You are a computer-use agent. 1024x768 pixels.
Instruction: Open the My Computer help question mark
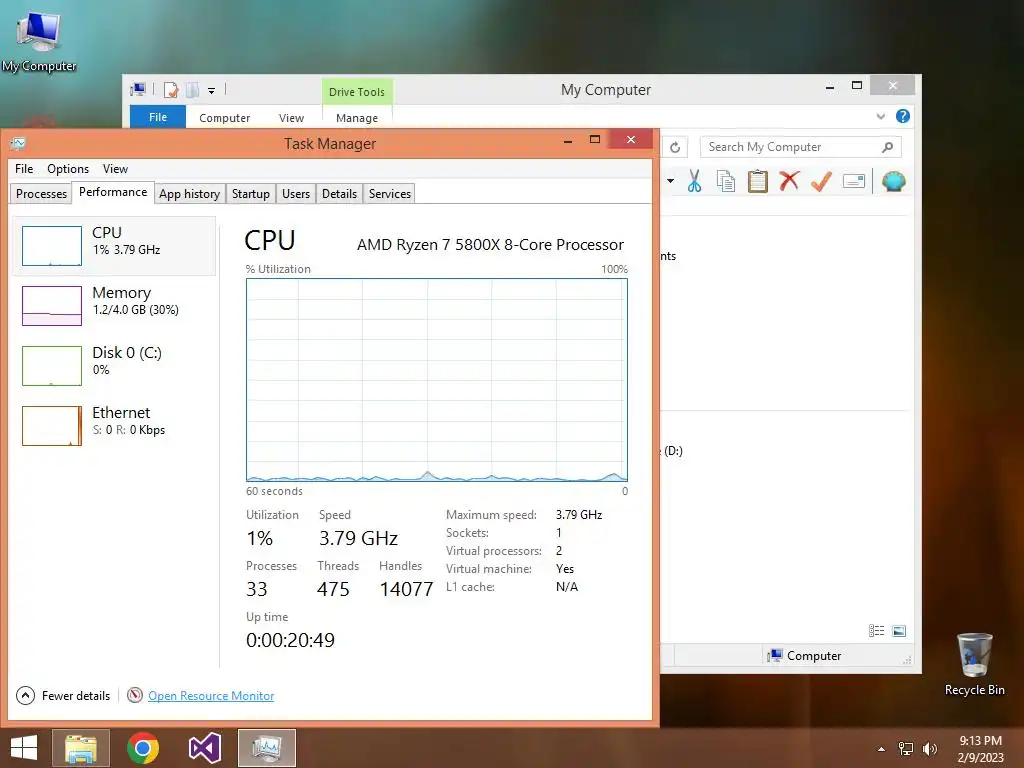(x=903, y=116)
